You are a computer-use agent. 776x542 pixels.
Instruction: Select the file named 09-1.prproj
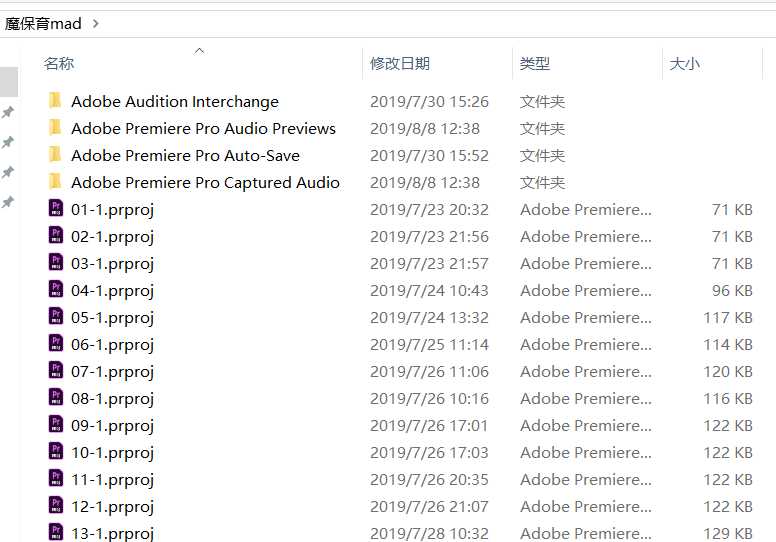point(112,426)
